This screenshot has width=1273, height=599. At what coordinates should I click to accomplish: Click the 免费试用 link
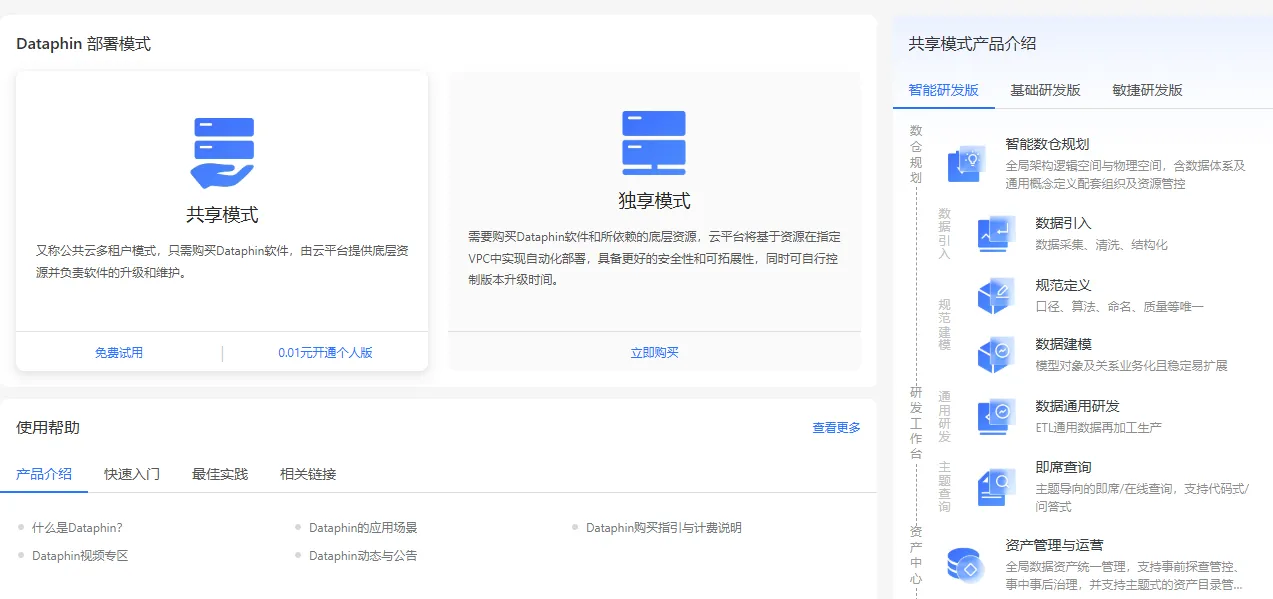coord(119,353)
